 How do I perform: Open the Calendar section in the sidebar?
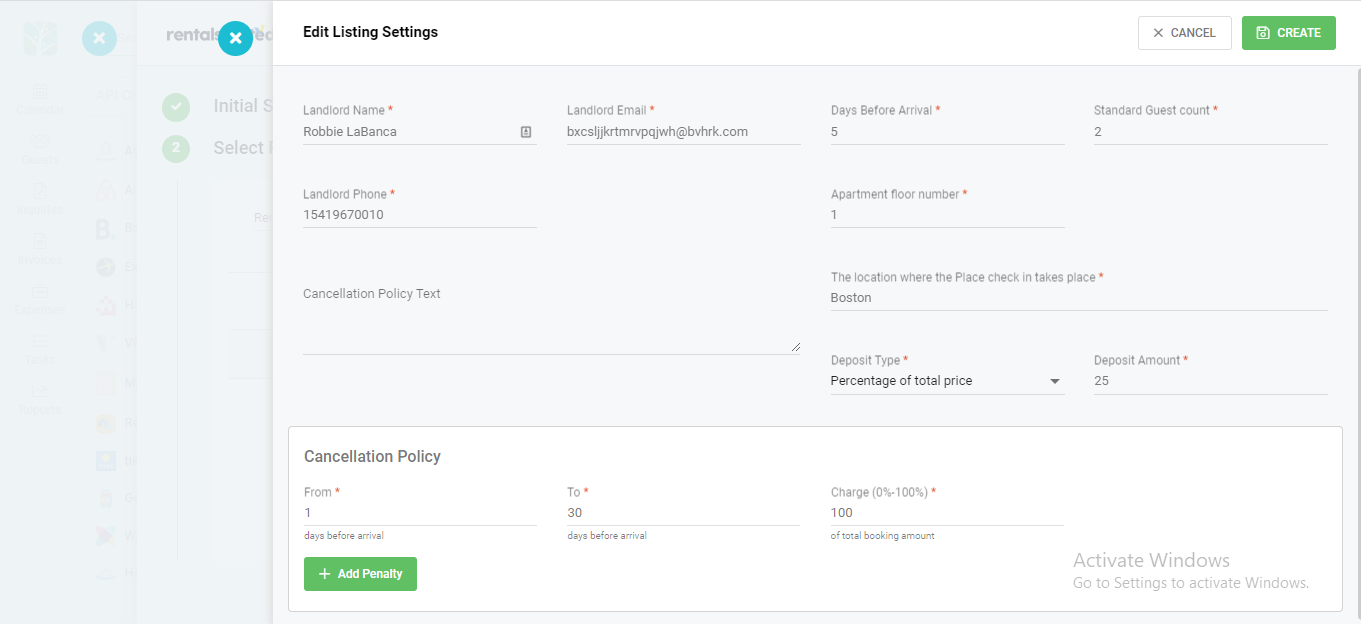point(40,98)
